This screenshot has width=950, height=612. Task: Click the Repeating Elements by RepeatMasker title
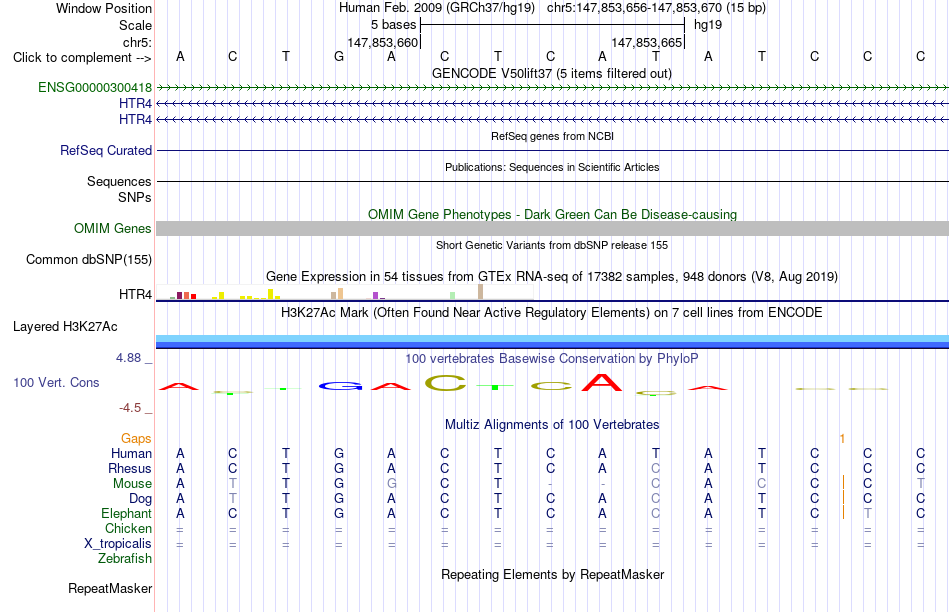(553, 574)
